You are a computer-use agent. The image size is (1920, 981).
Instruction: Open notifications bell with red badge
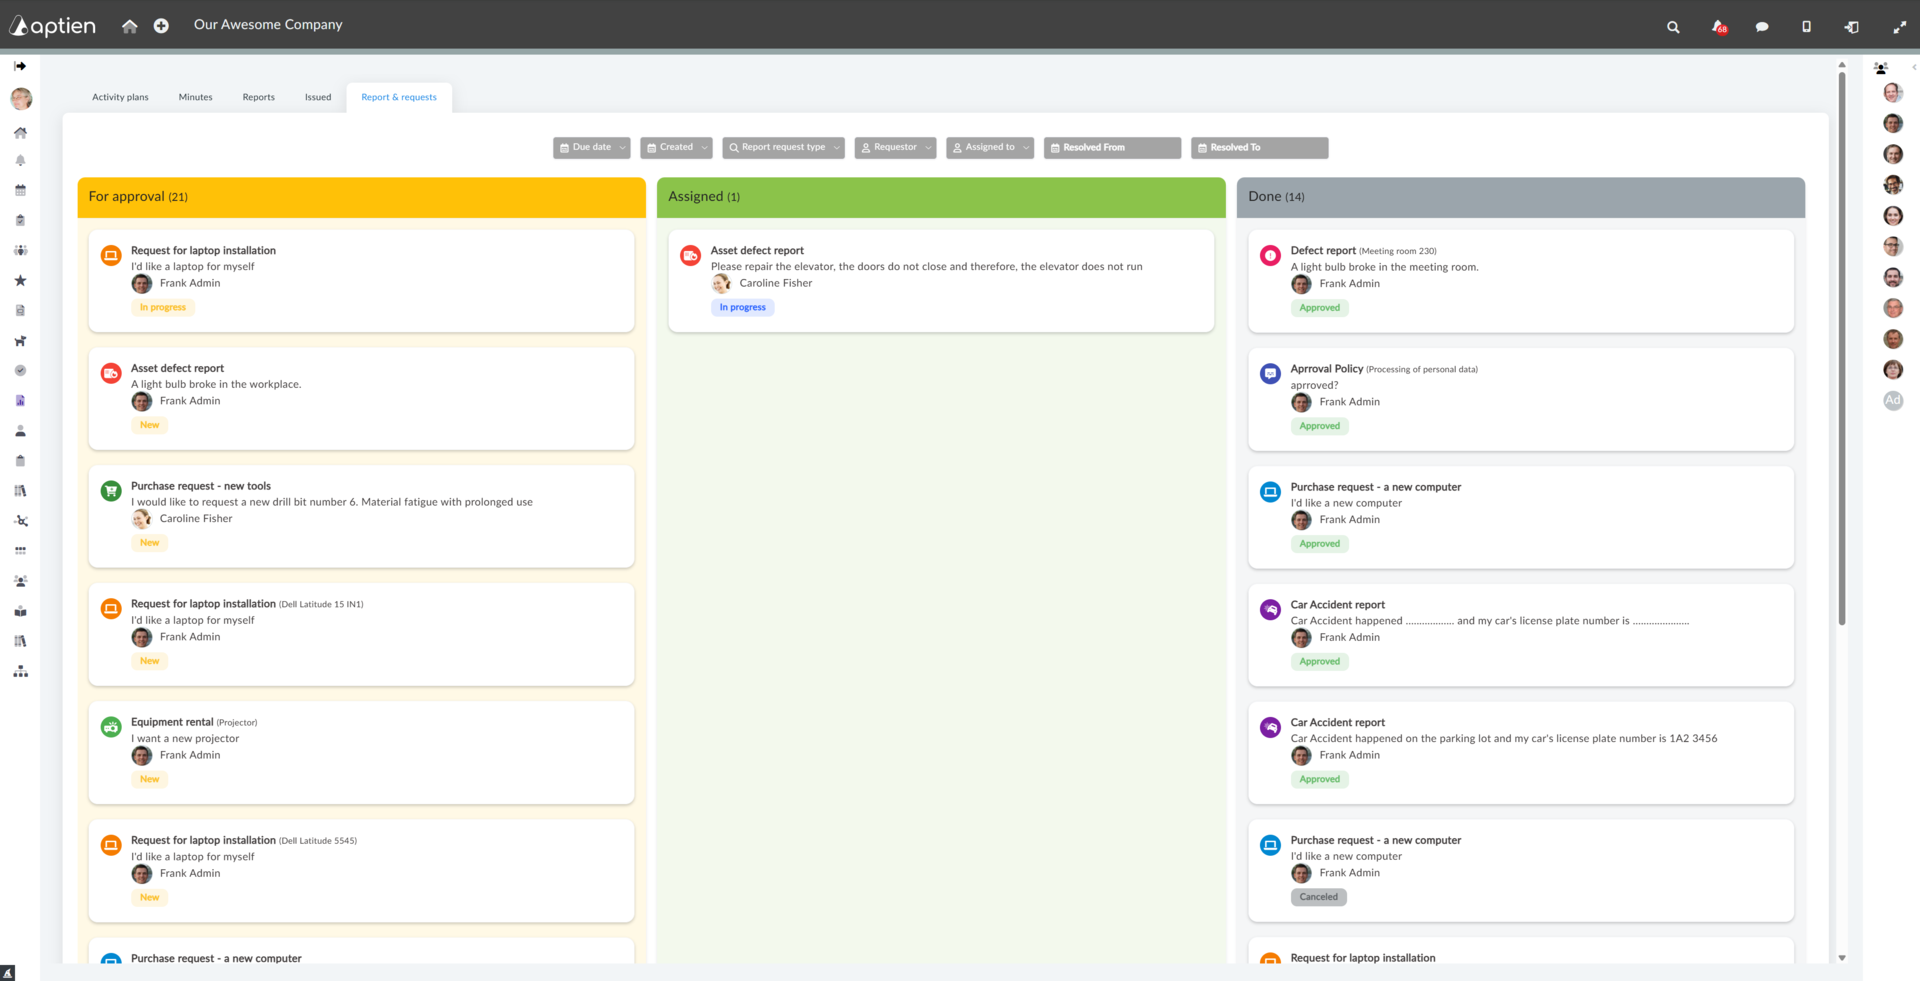click(x=1719, y=27)
